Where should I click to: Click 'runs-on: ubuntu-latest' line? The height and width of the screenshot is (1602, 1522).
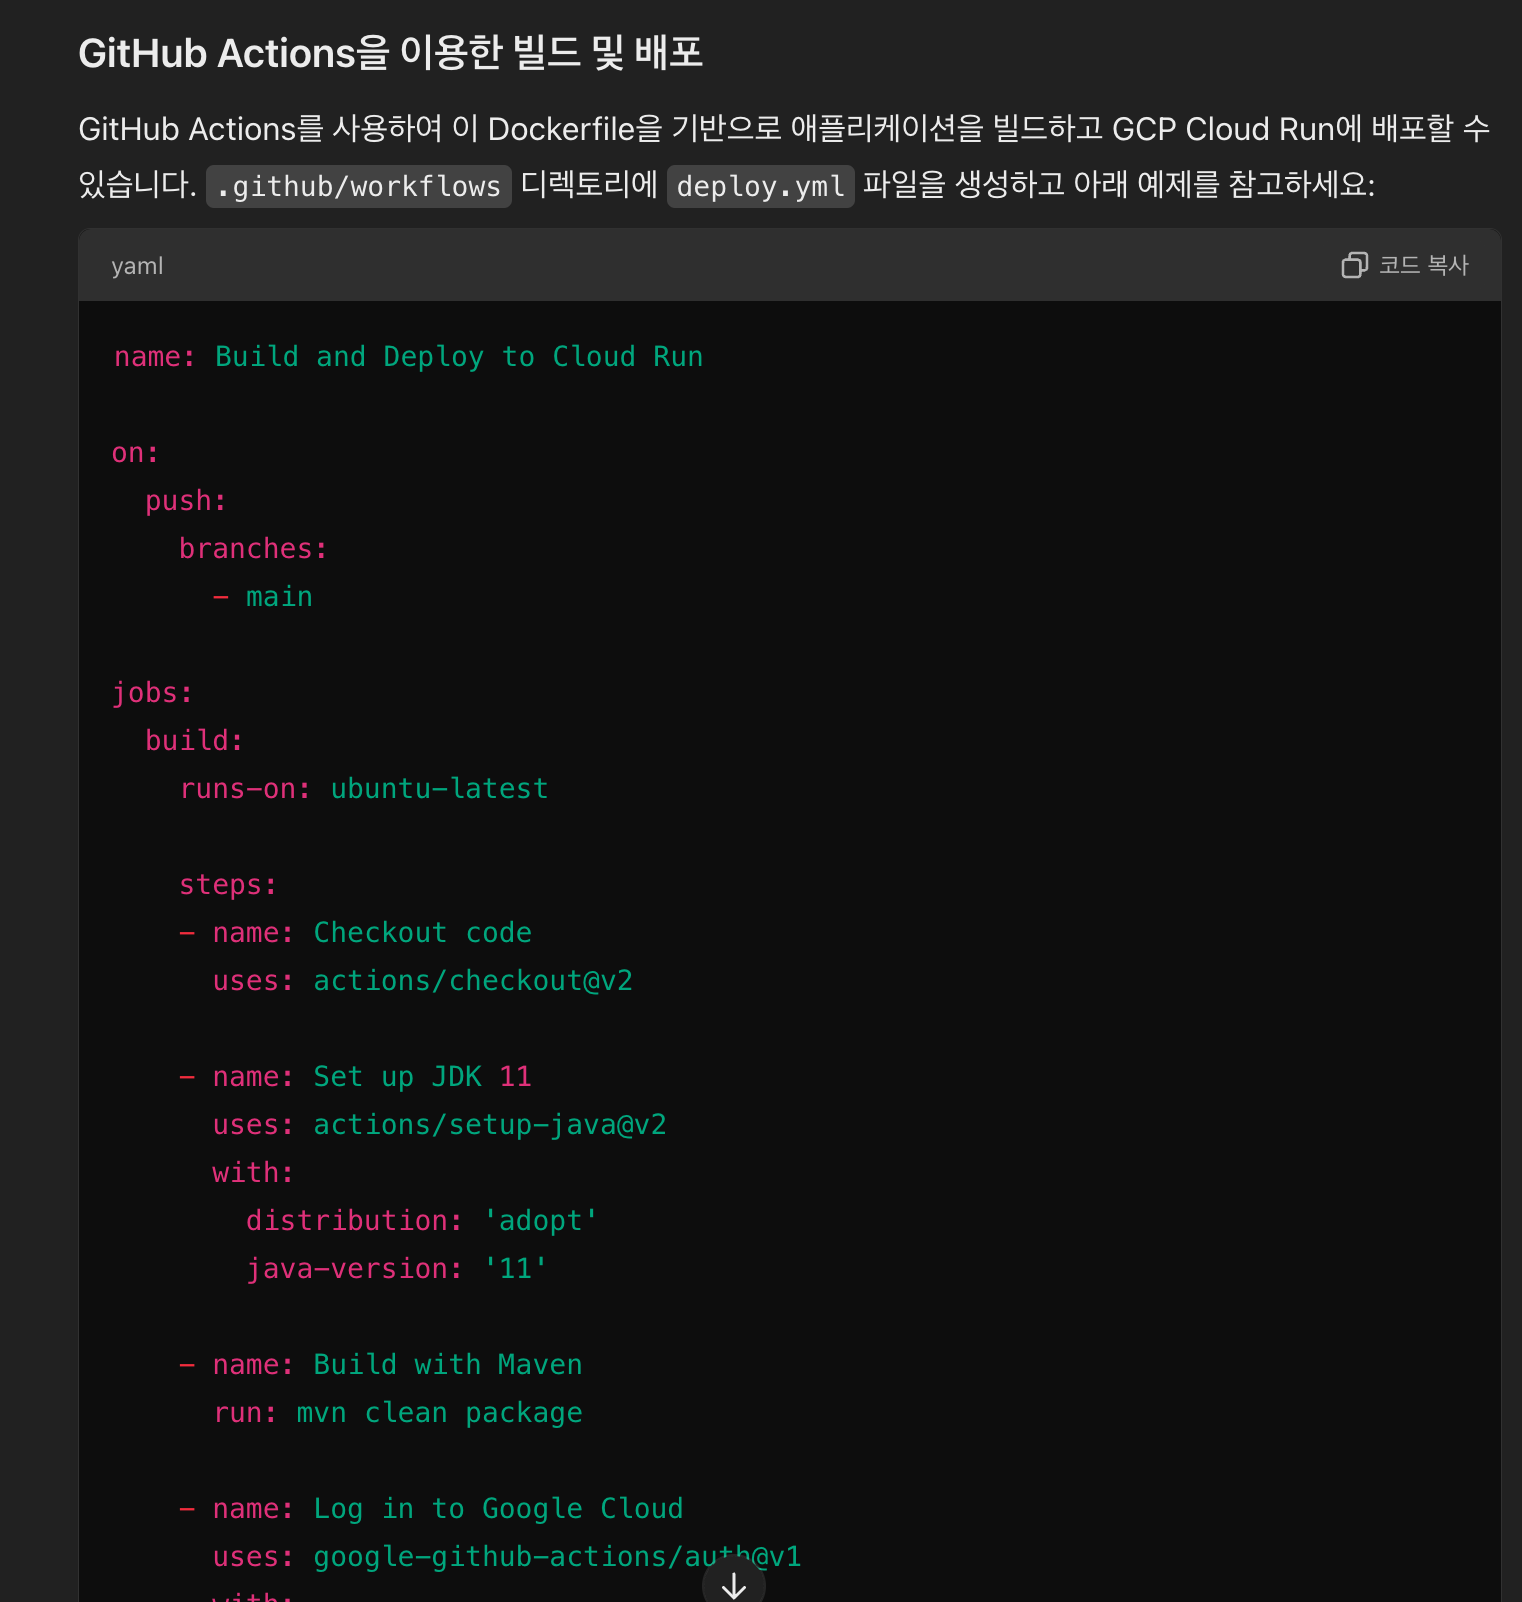coord(364,789)
